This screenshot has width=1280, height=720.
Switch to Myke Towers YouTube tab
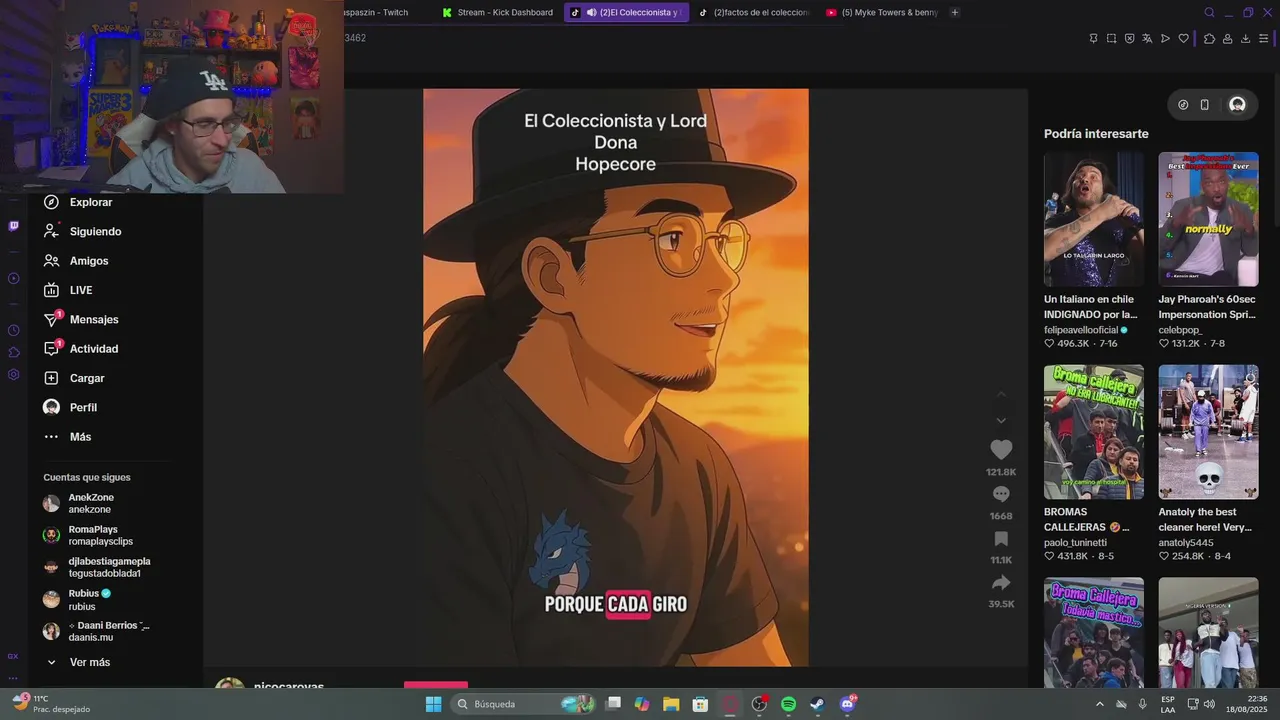coord(881,12)
